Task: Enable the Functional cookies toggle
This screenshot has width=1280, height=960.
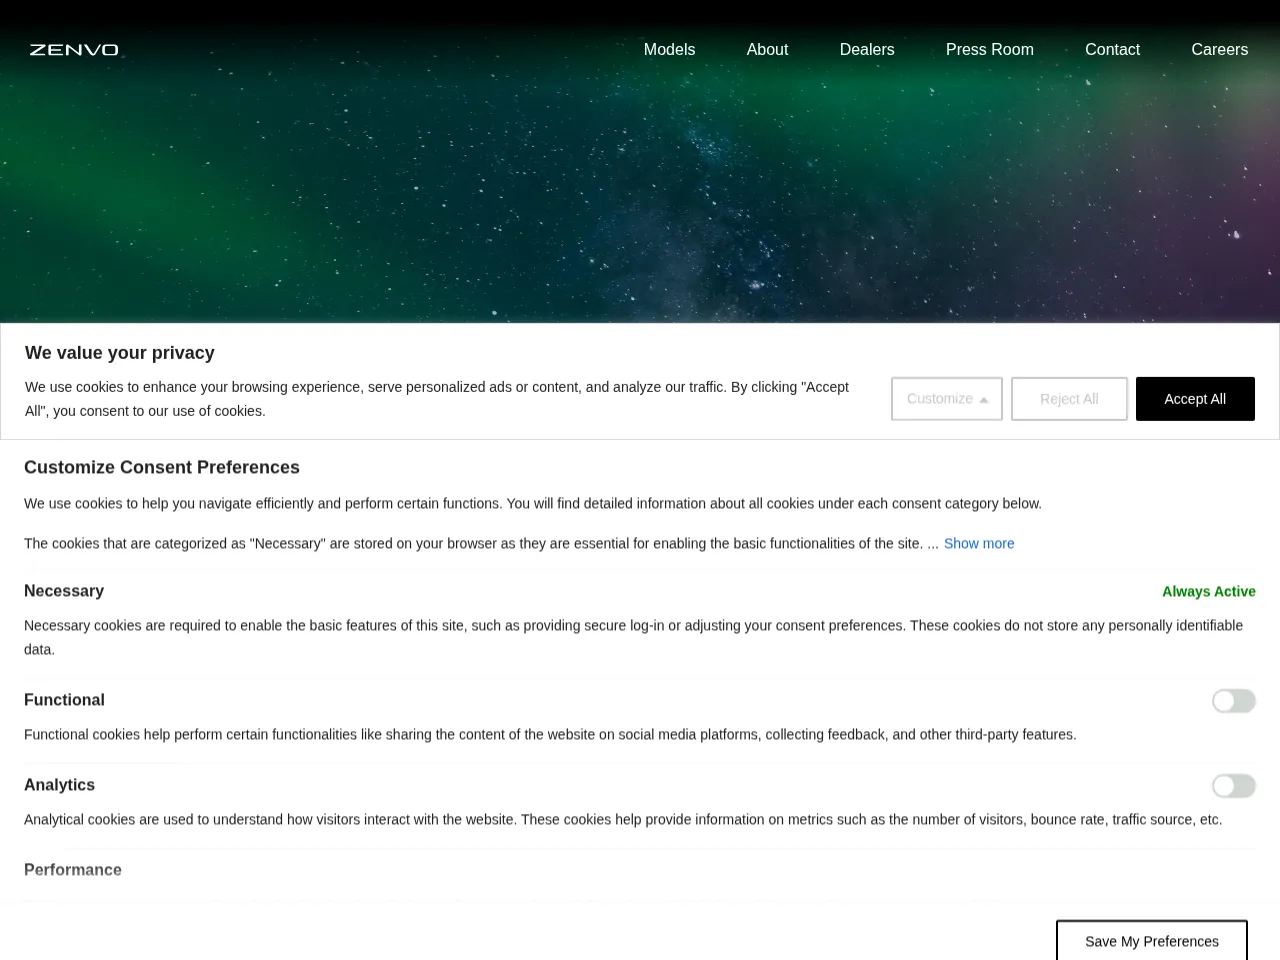Action: (x=1233, y=701)
